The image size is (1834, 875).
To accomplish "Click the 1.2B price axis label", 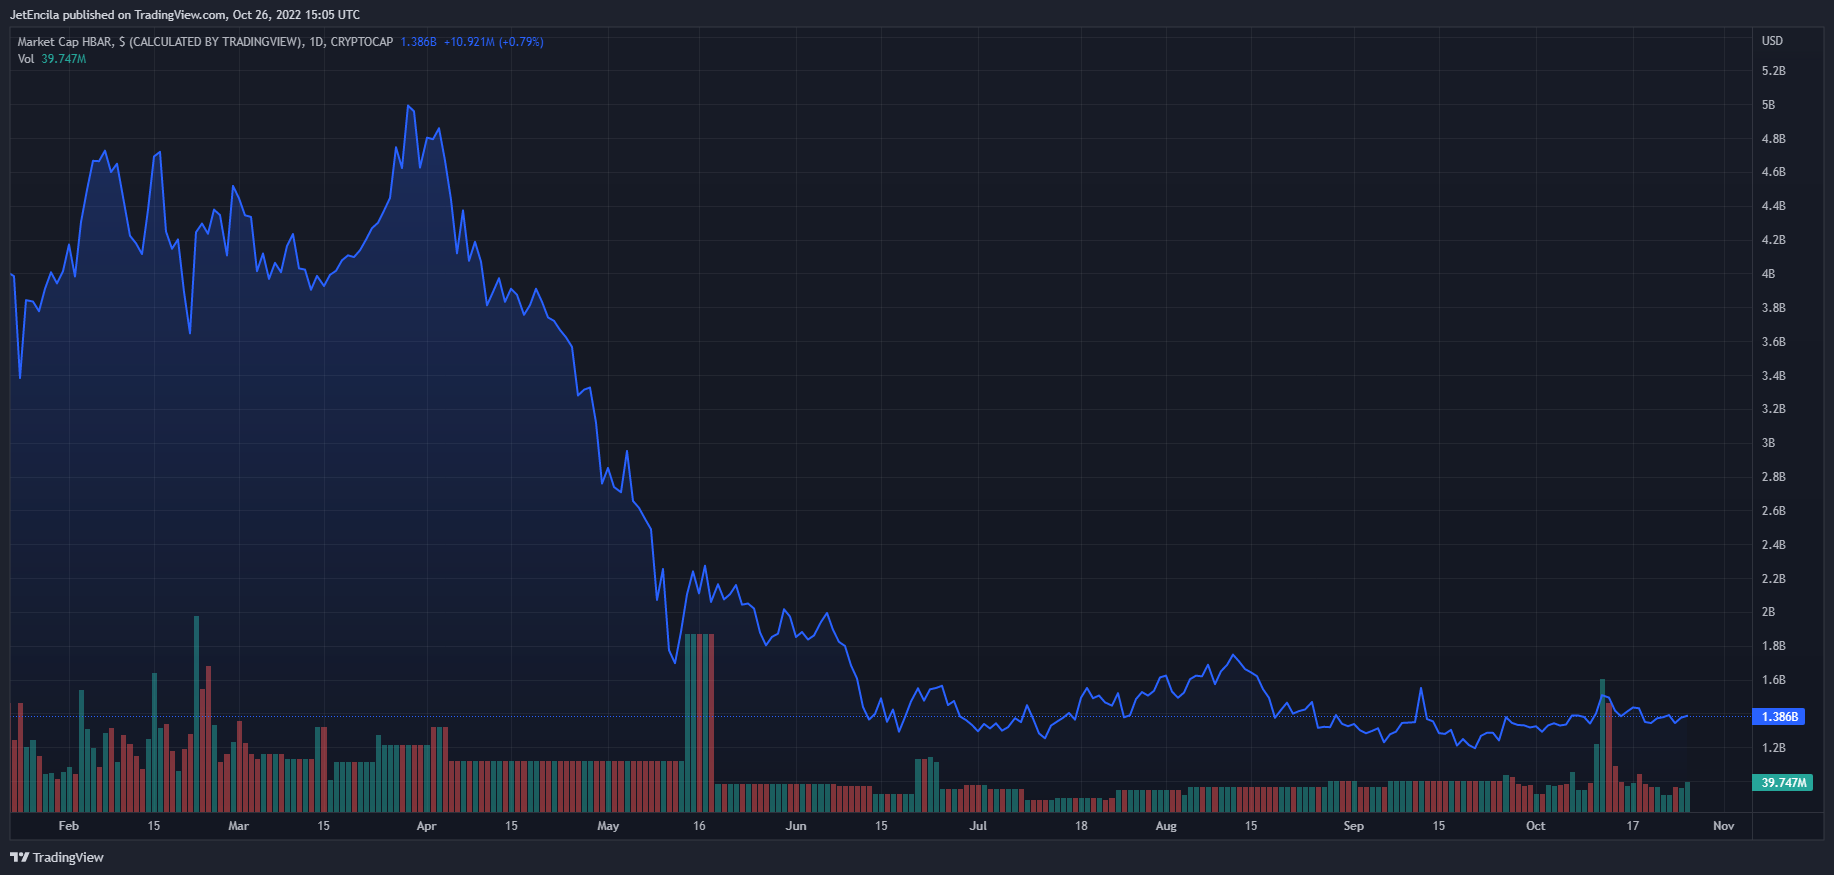I will coord(1773,748).
